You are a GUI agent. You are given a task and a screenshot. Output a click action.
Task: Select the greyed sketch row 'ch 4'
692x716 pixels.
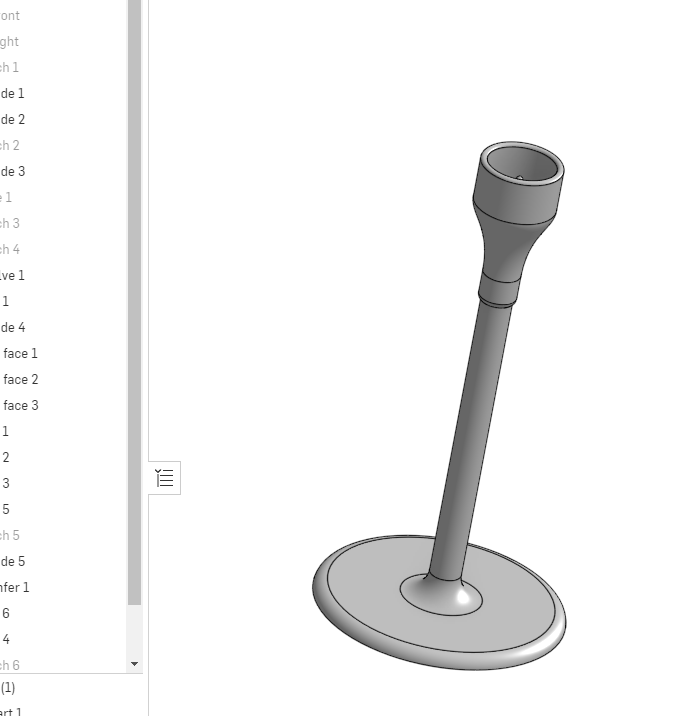tap(63, 249)
